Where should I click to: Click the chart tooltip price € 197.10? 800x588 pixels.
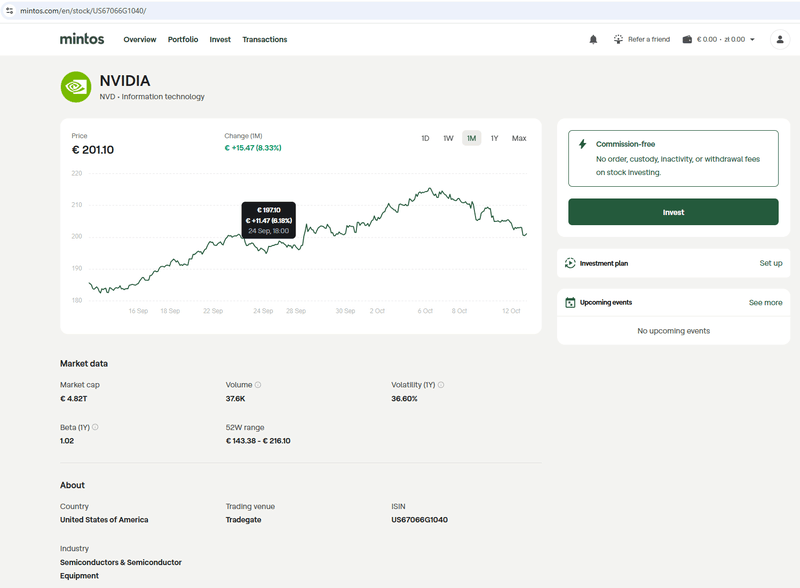(268, 210)
